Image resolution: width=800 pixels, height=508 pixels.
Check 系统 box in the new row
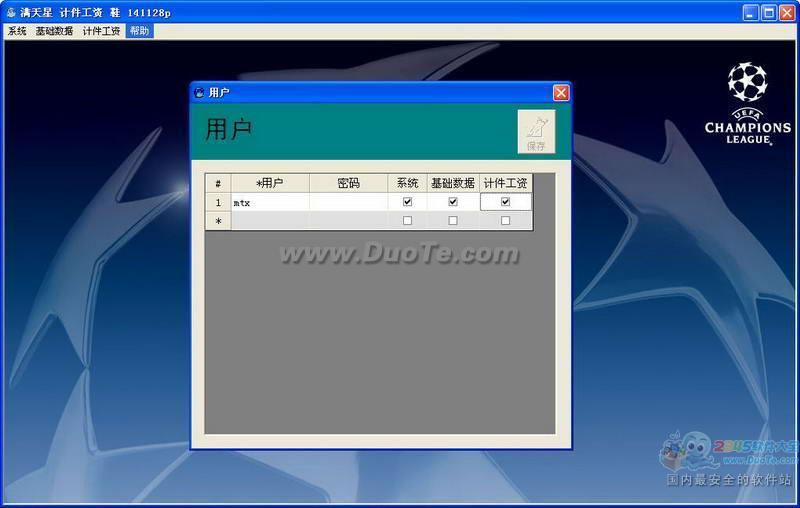click(407, 221)
